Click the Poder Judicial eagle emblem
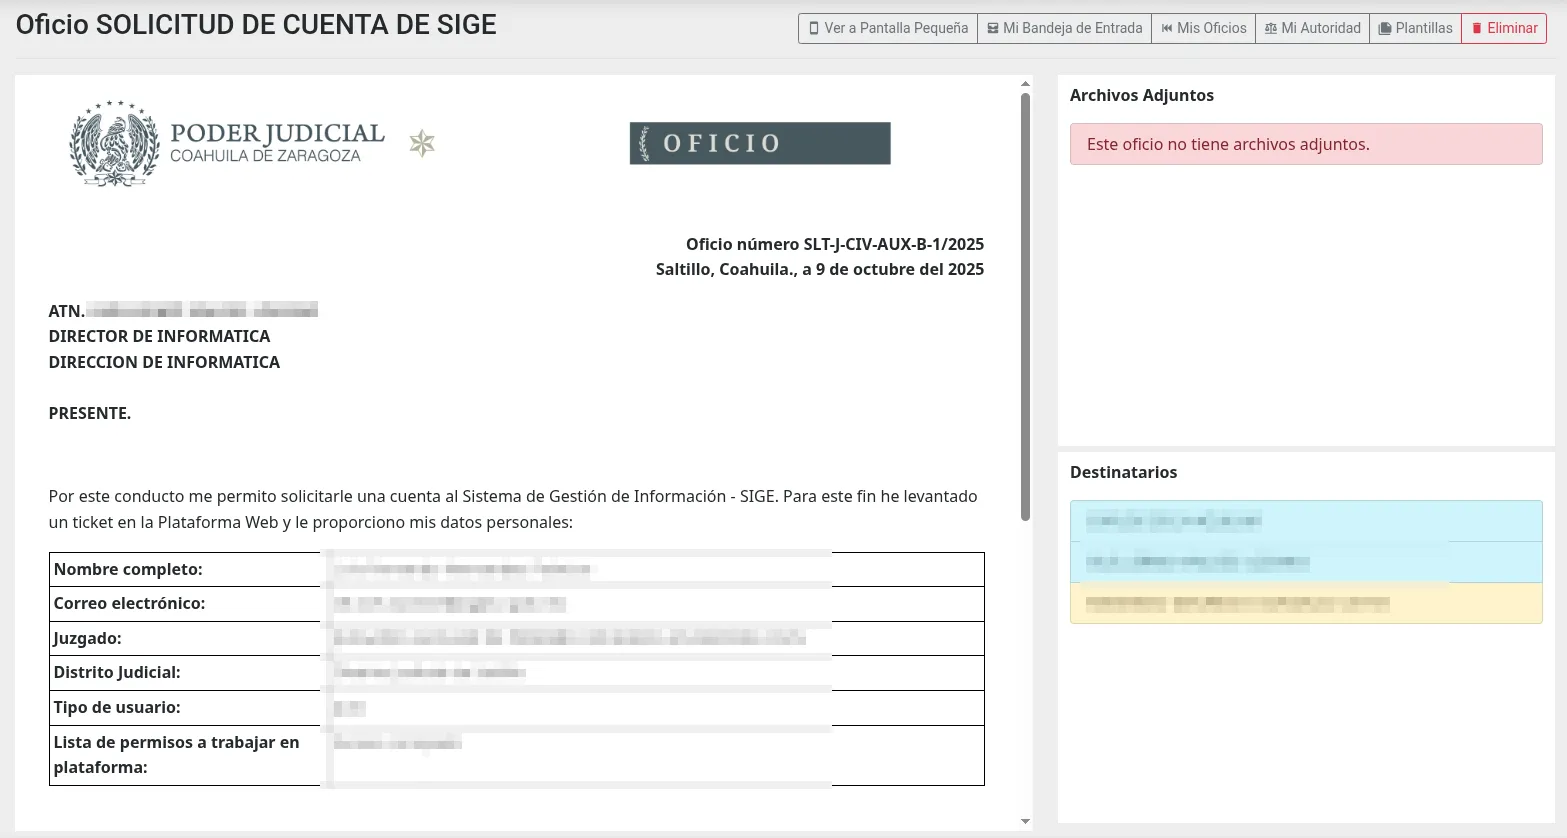1567x838 pixels. pos(114,143)
